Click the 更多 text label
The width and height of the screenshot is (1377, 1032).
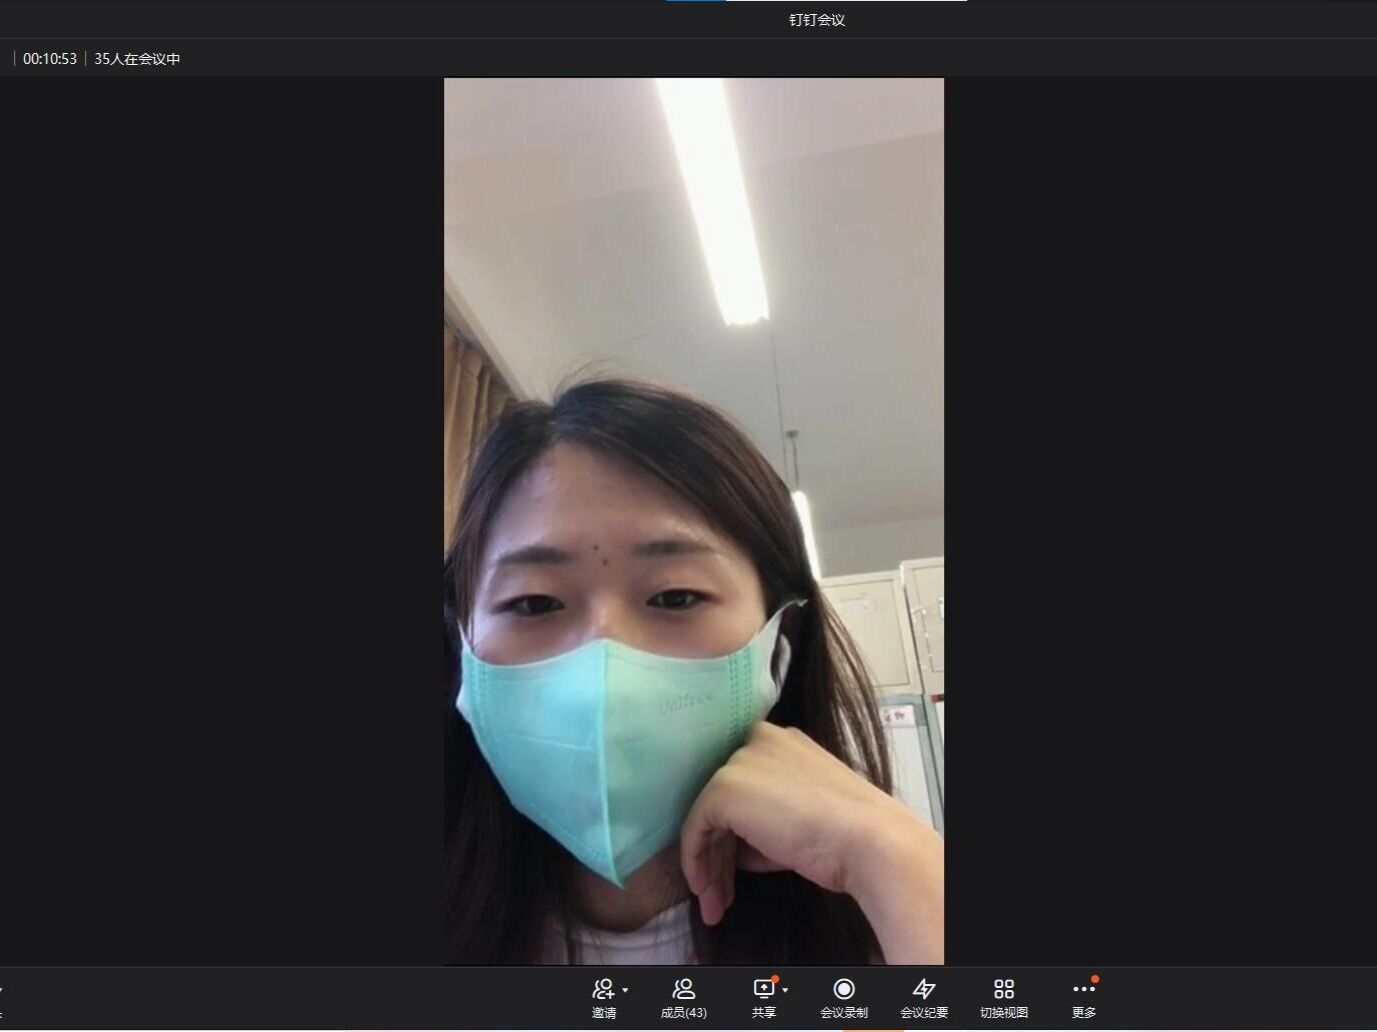pos(1084,1013)
